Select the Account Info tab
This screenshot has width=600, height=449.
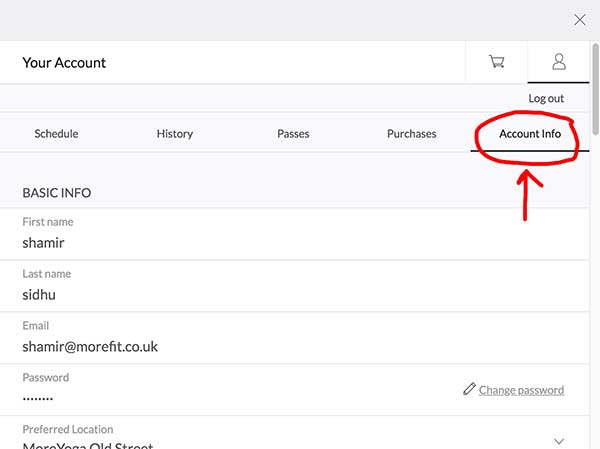click(x=530, y=134)
